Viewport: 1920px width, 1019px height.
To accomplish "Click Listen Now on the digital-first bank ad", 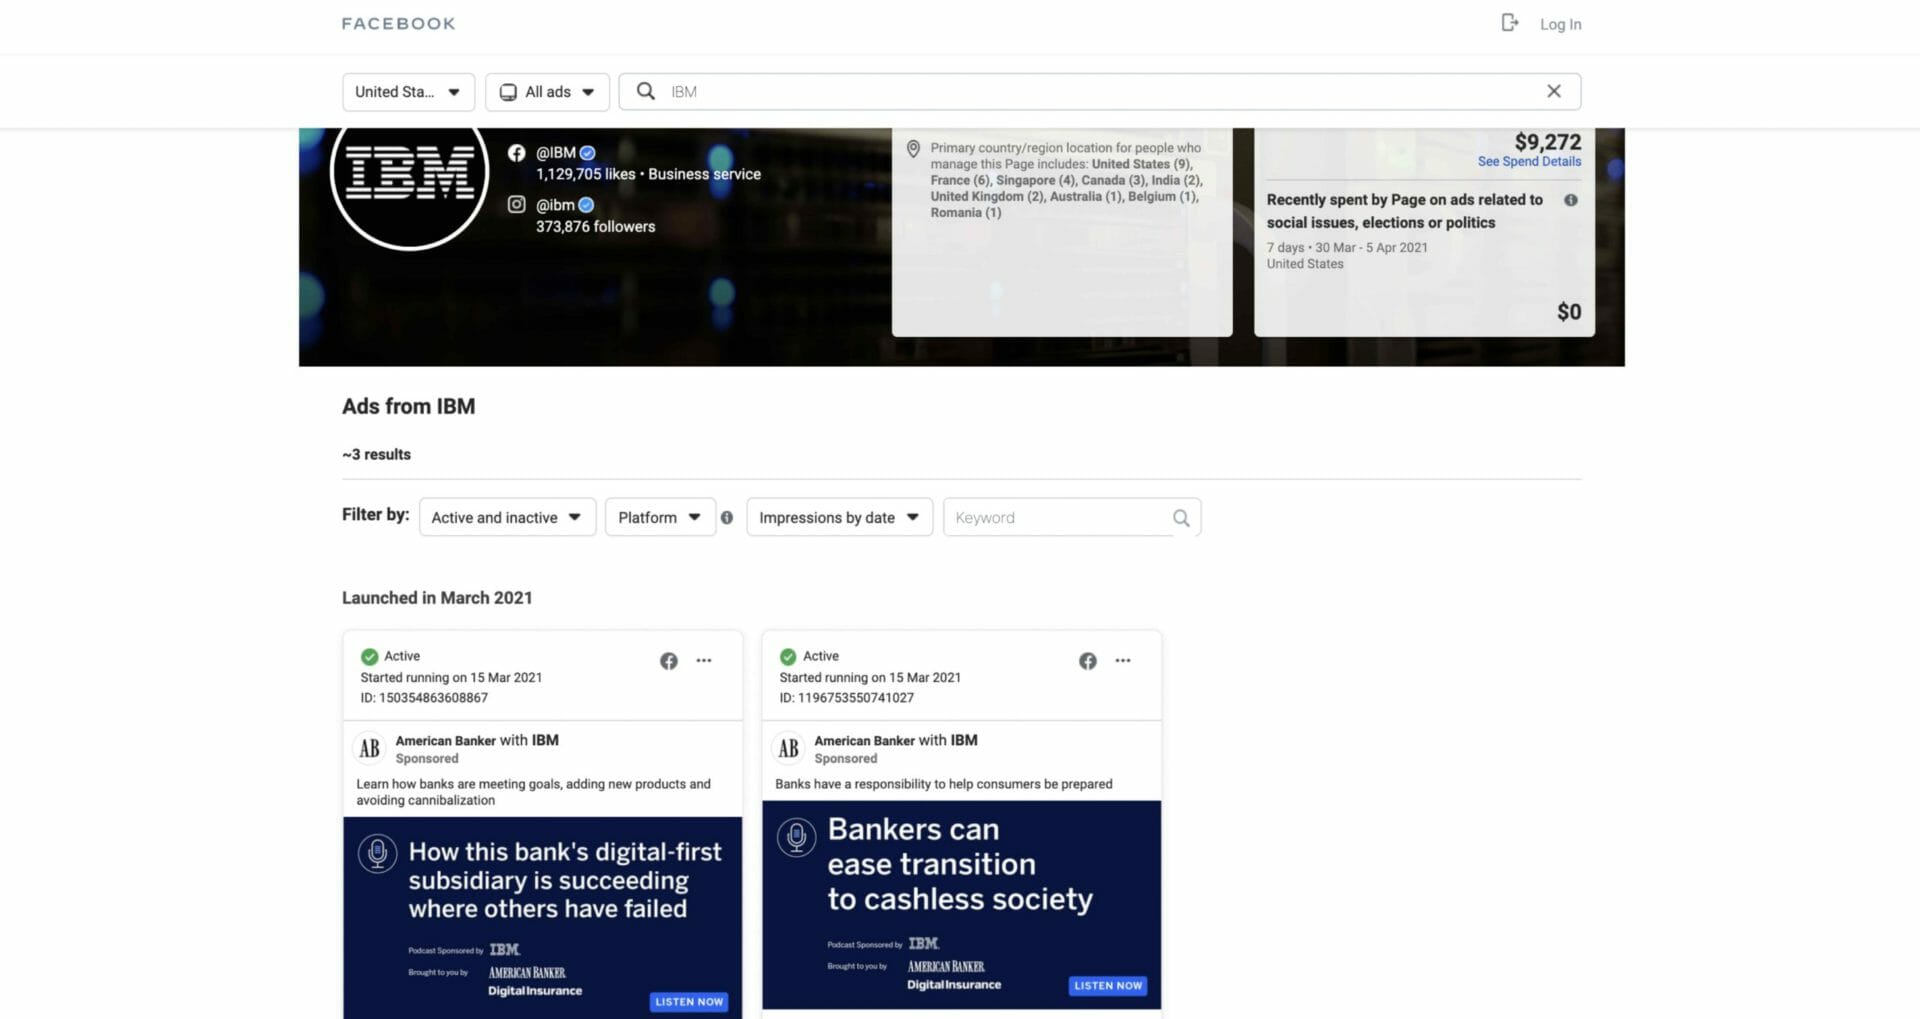I will [x=689, y=1001].
